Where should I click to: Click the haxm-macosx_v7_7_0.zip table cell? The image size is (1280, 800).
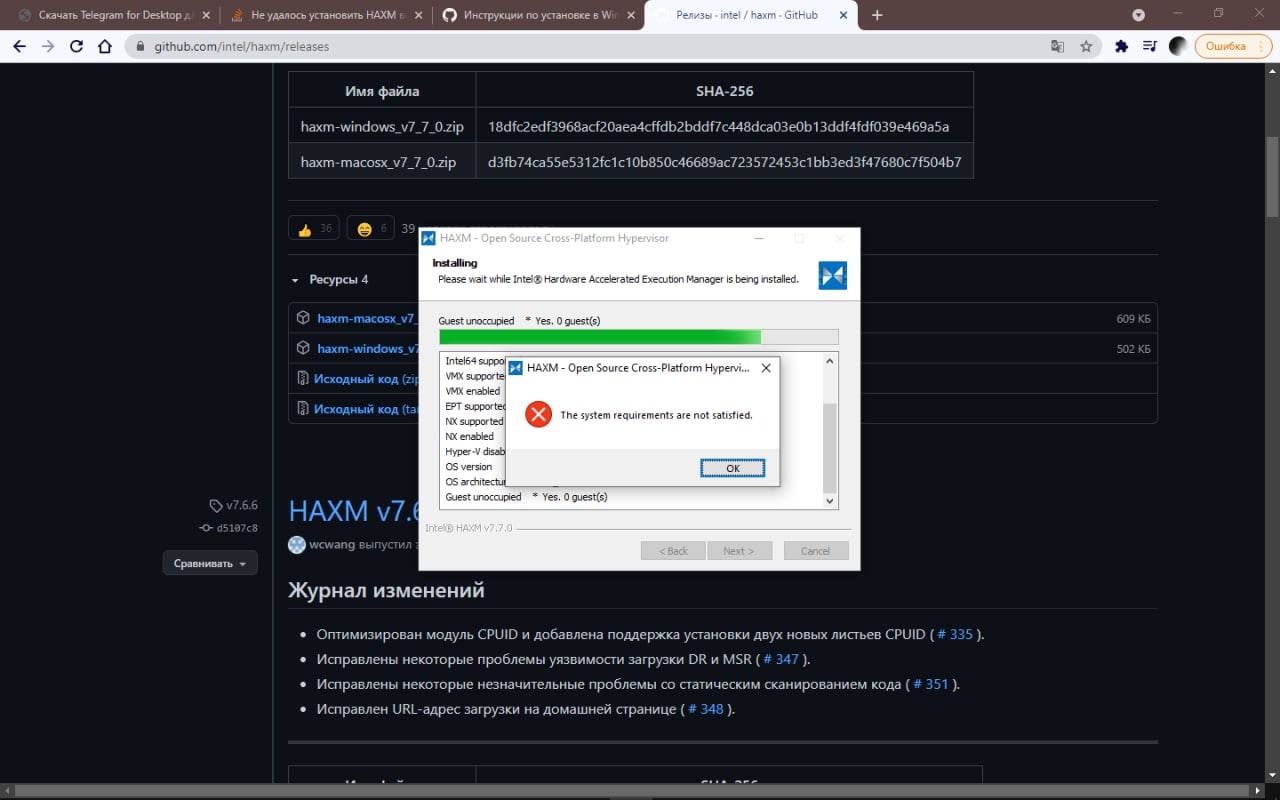pyautogui.click(x=382, y=162)
